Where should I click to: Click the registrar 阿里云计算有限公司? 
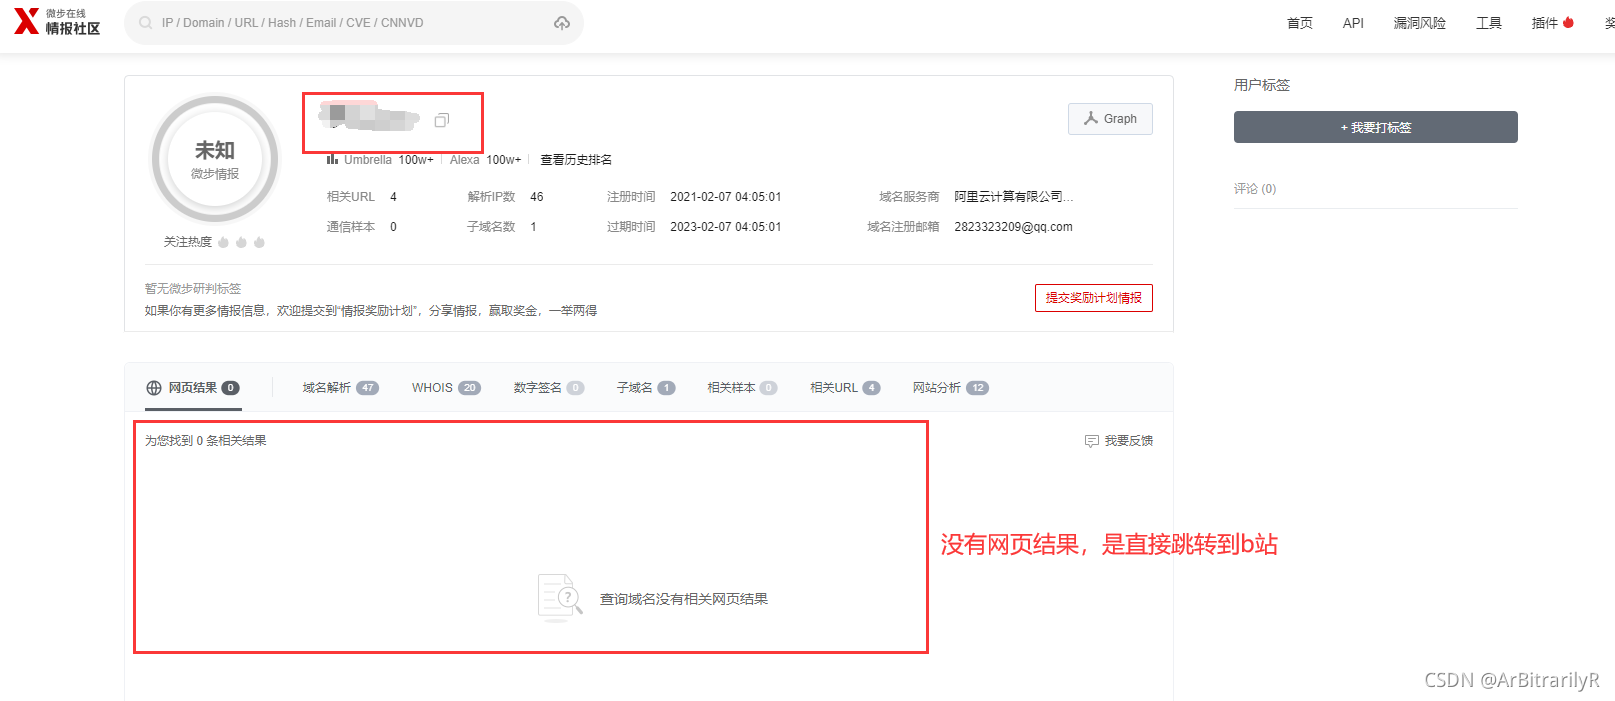pyautogui.click(x=1013, y=197)
